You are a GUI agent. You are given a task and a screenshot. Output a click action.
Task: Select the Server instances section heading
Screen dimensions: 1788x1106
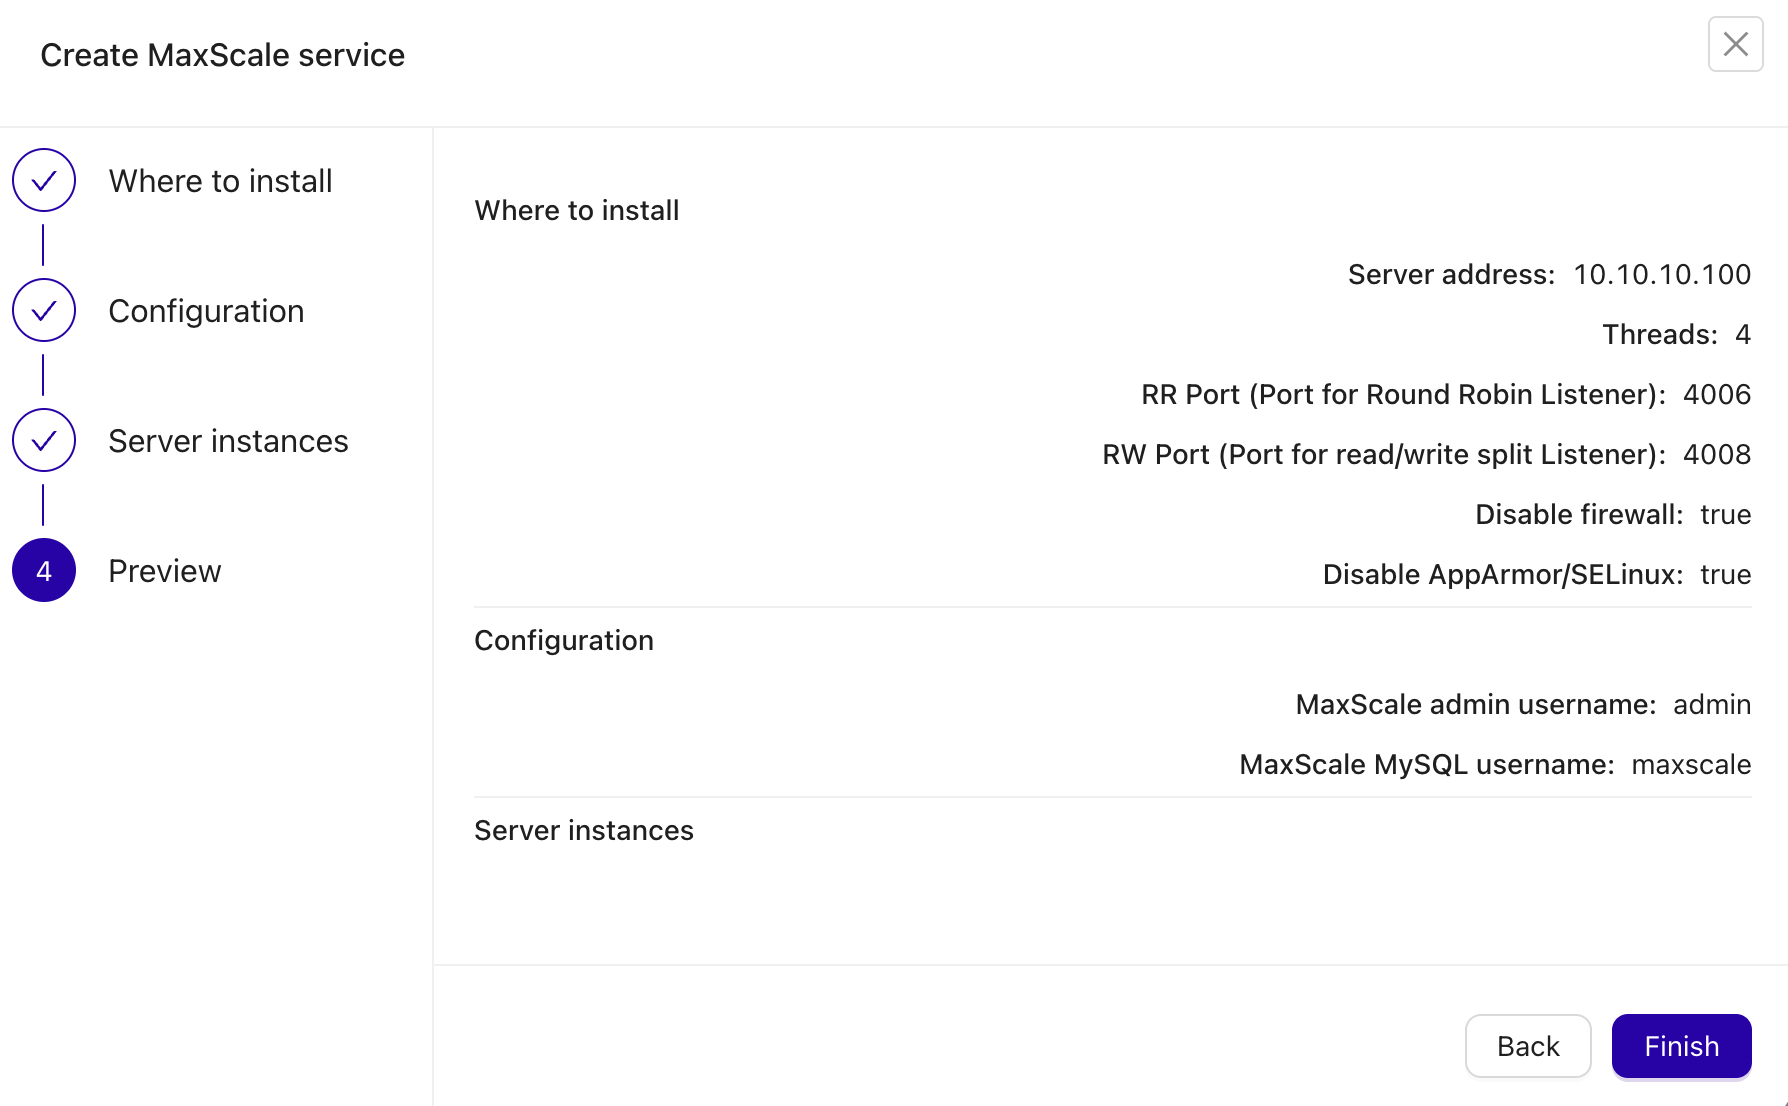coord(584,830)
